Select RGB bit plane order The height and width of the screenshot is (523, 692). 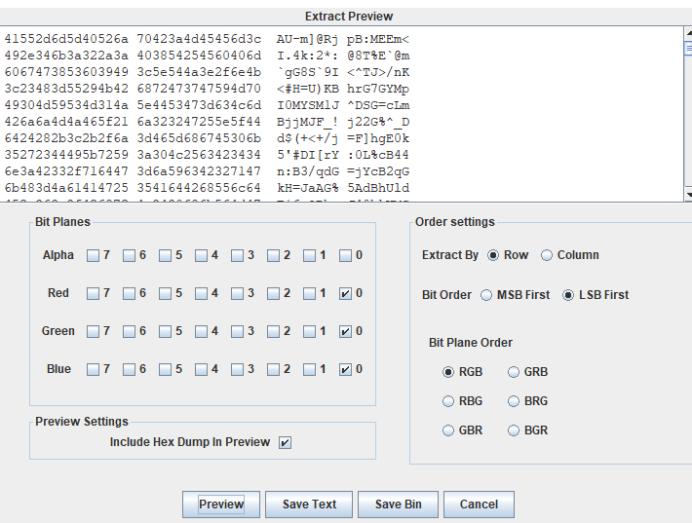(448, 372)
